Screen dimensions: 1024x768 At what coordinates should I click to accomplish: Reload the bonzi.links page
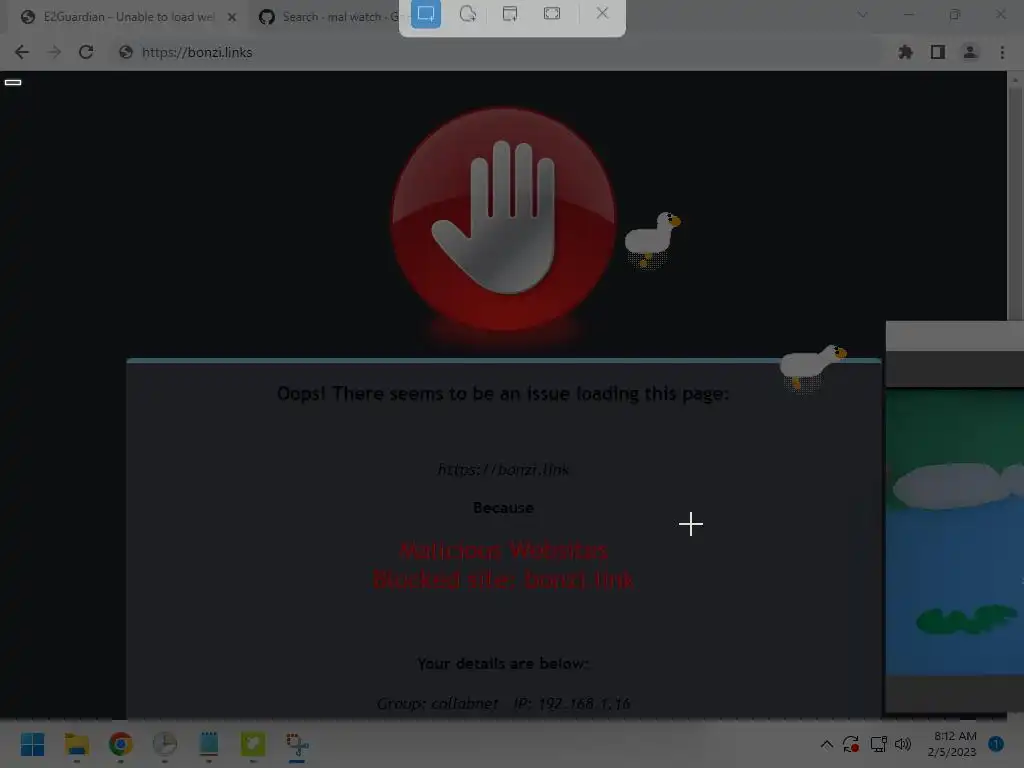(x=86, y=52)
